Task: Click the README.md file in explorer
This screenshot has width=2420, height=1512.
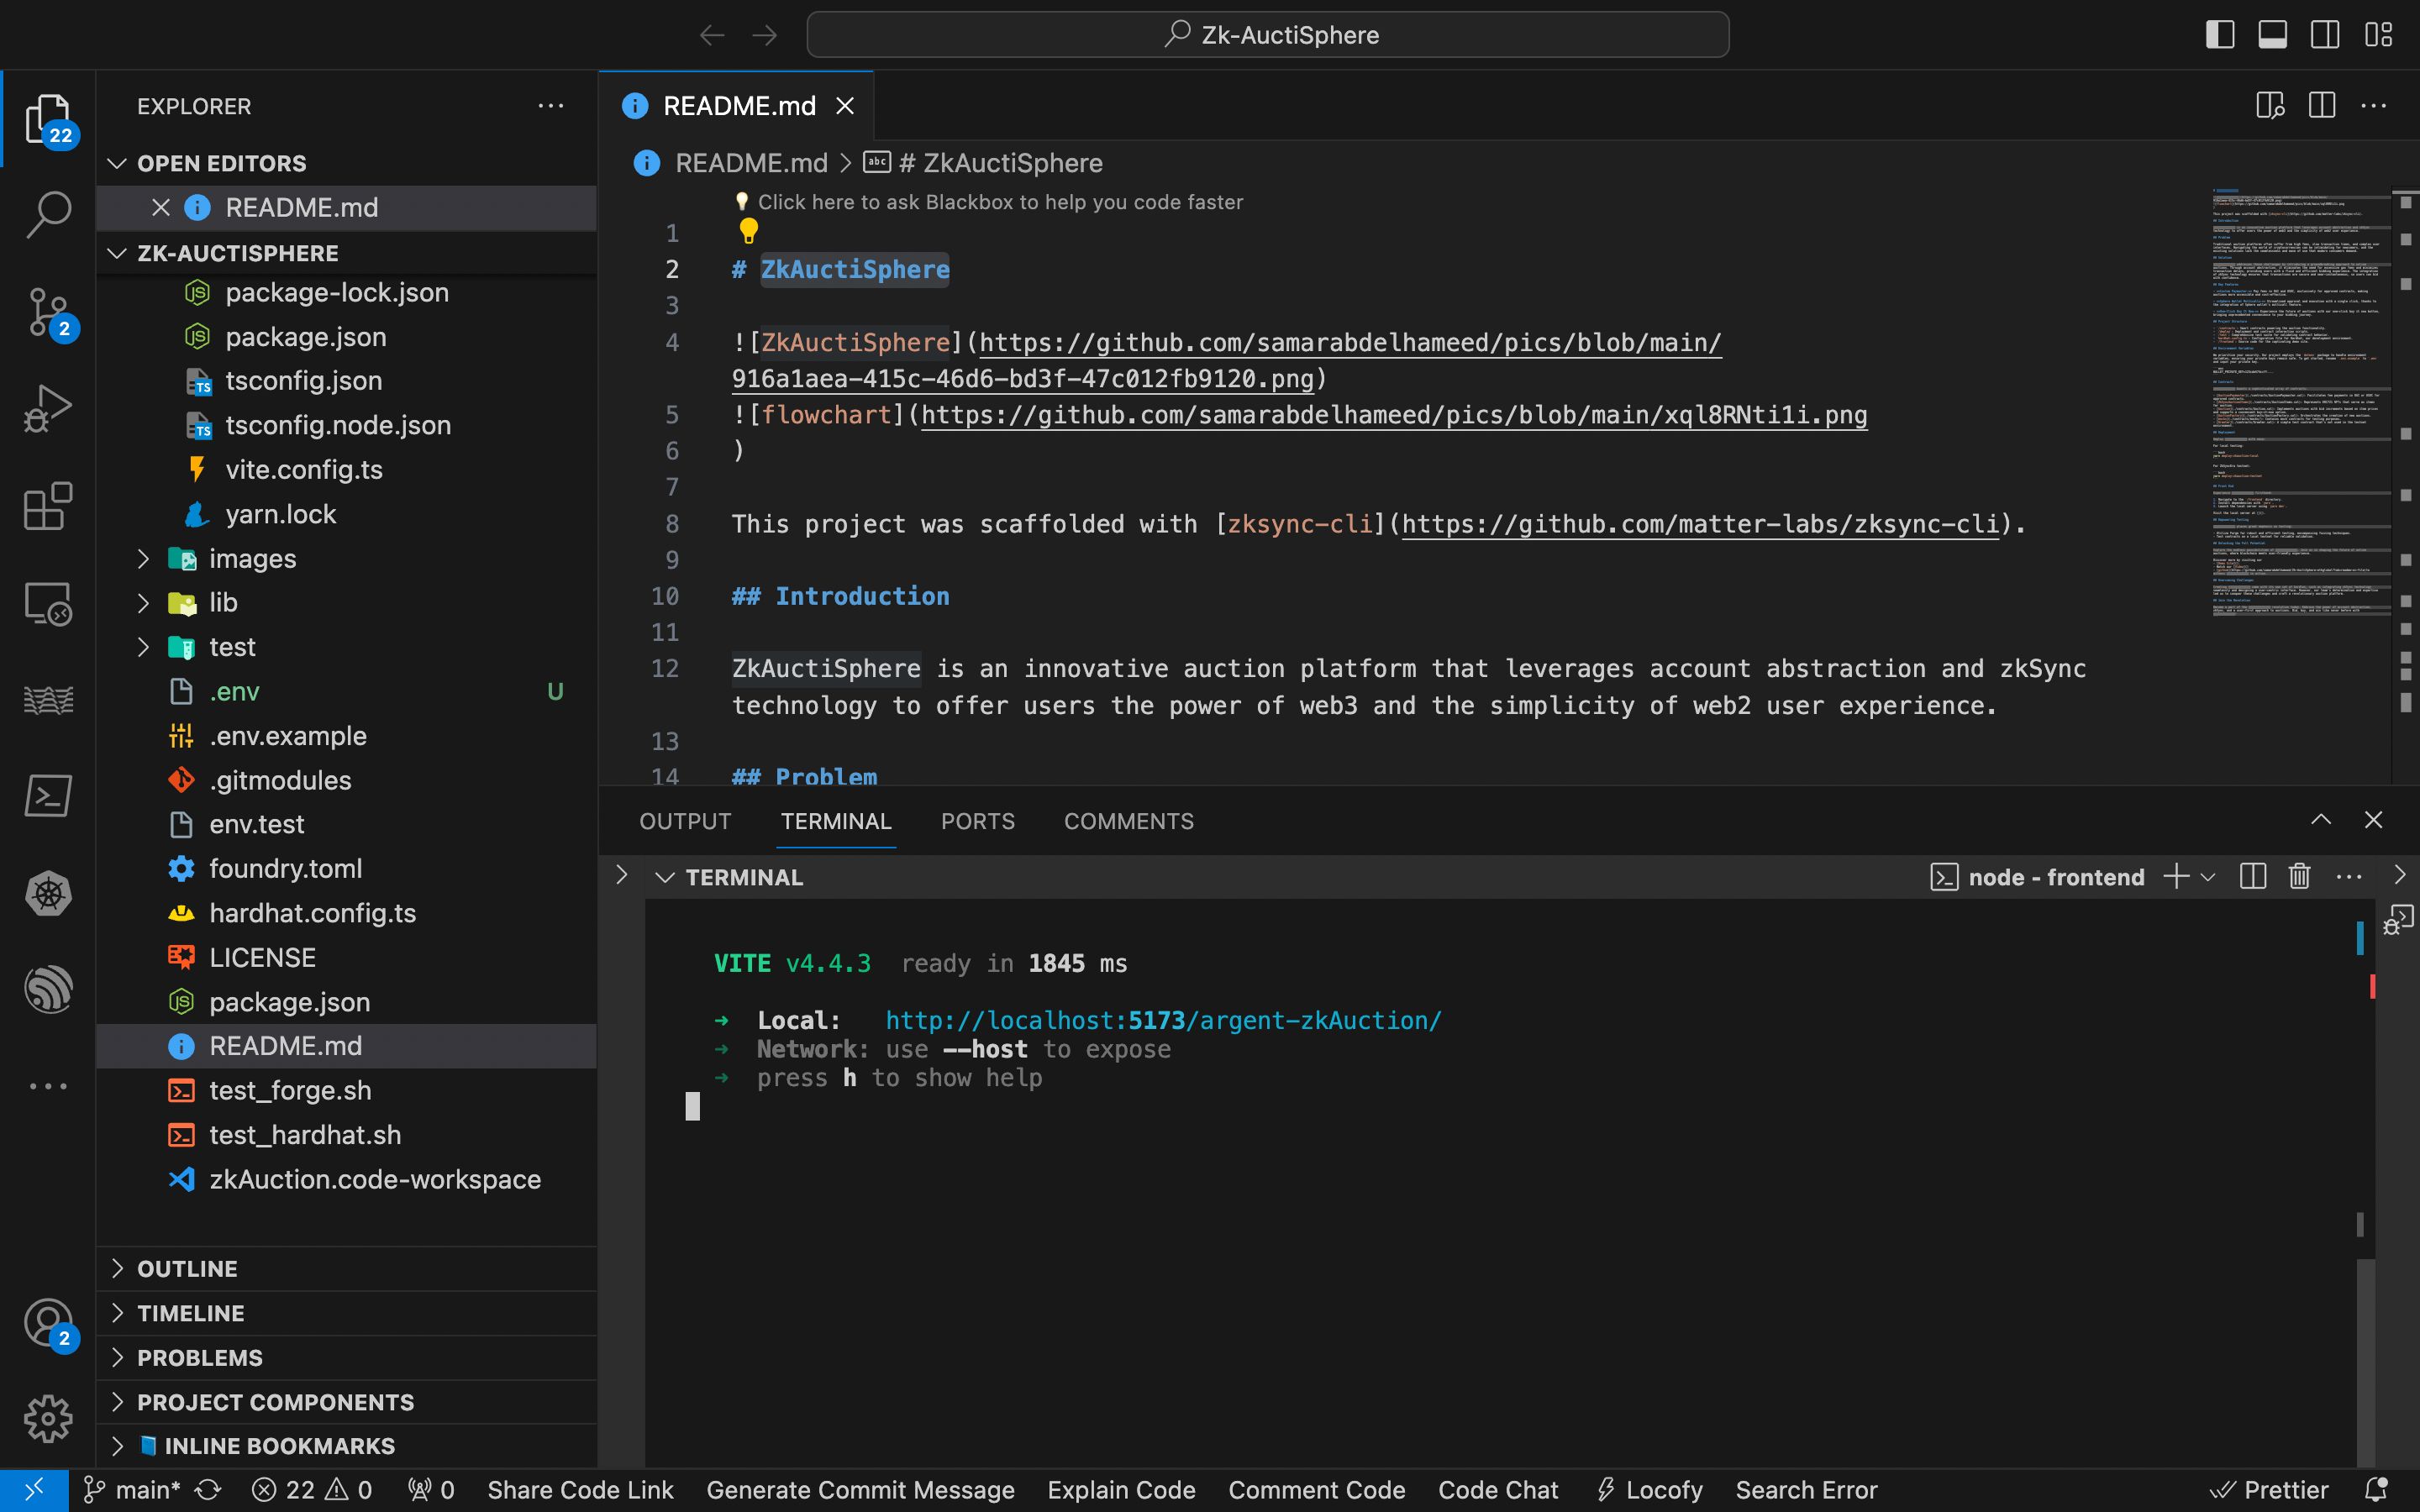Action: click(x=284, y=1045)
